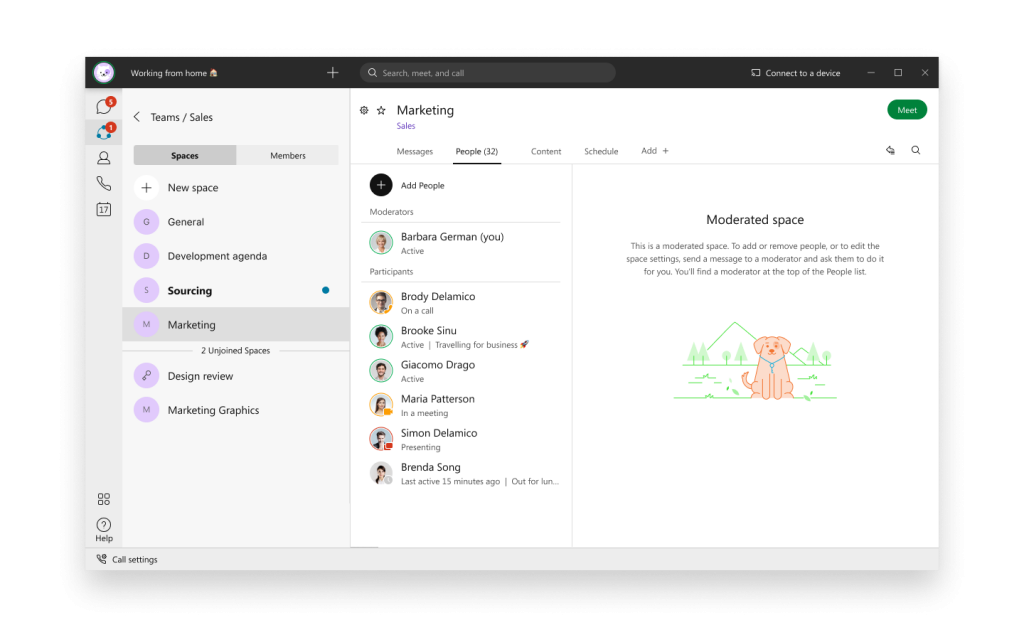Screen dimensions: 1024x640
Task: Open Contacts from the left sidebar
Action: point(103,158)
